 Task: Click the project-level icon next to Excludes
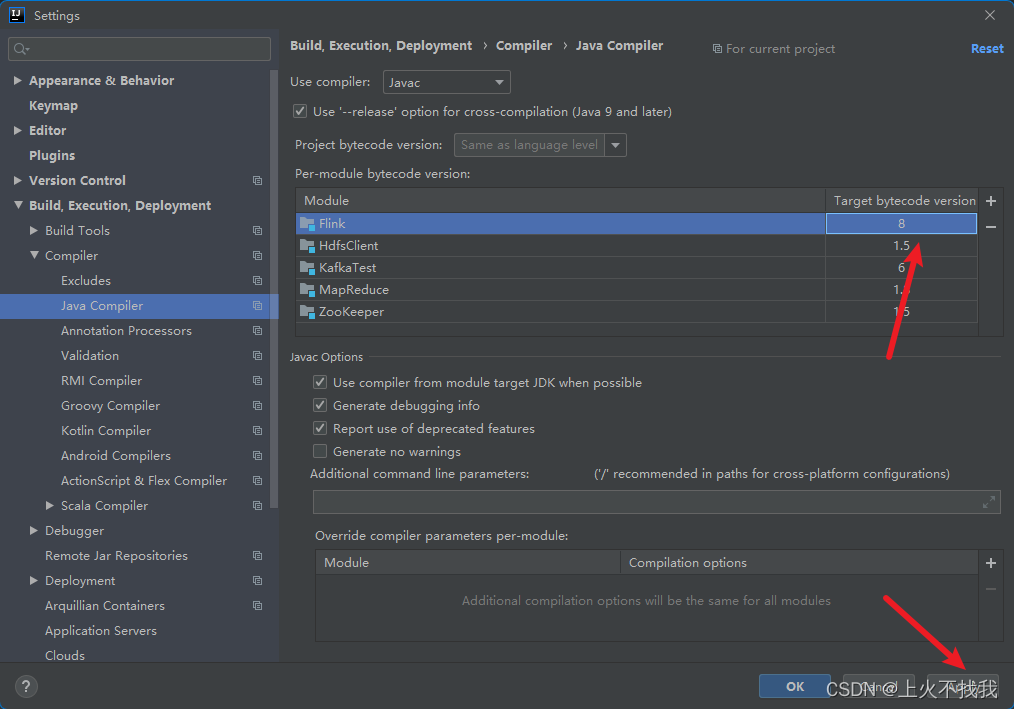click(x=257, y=281)
